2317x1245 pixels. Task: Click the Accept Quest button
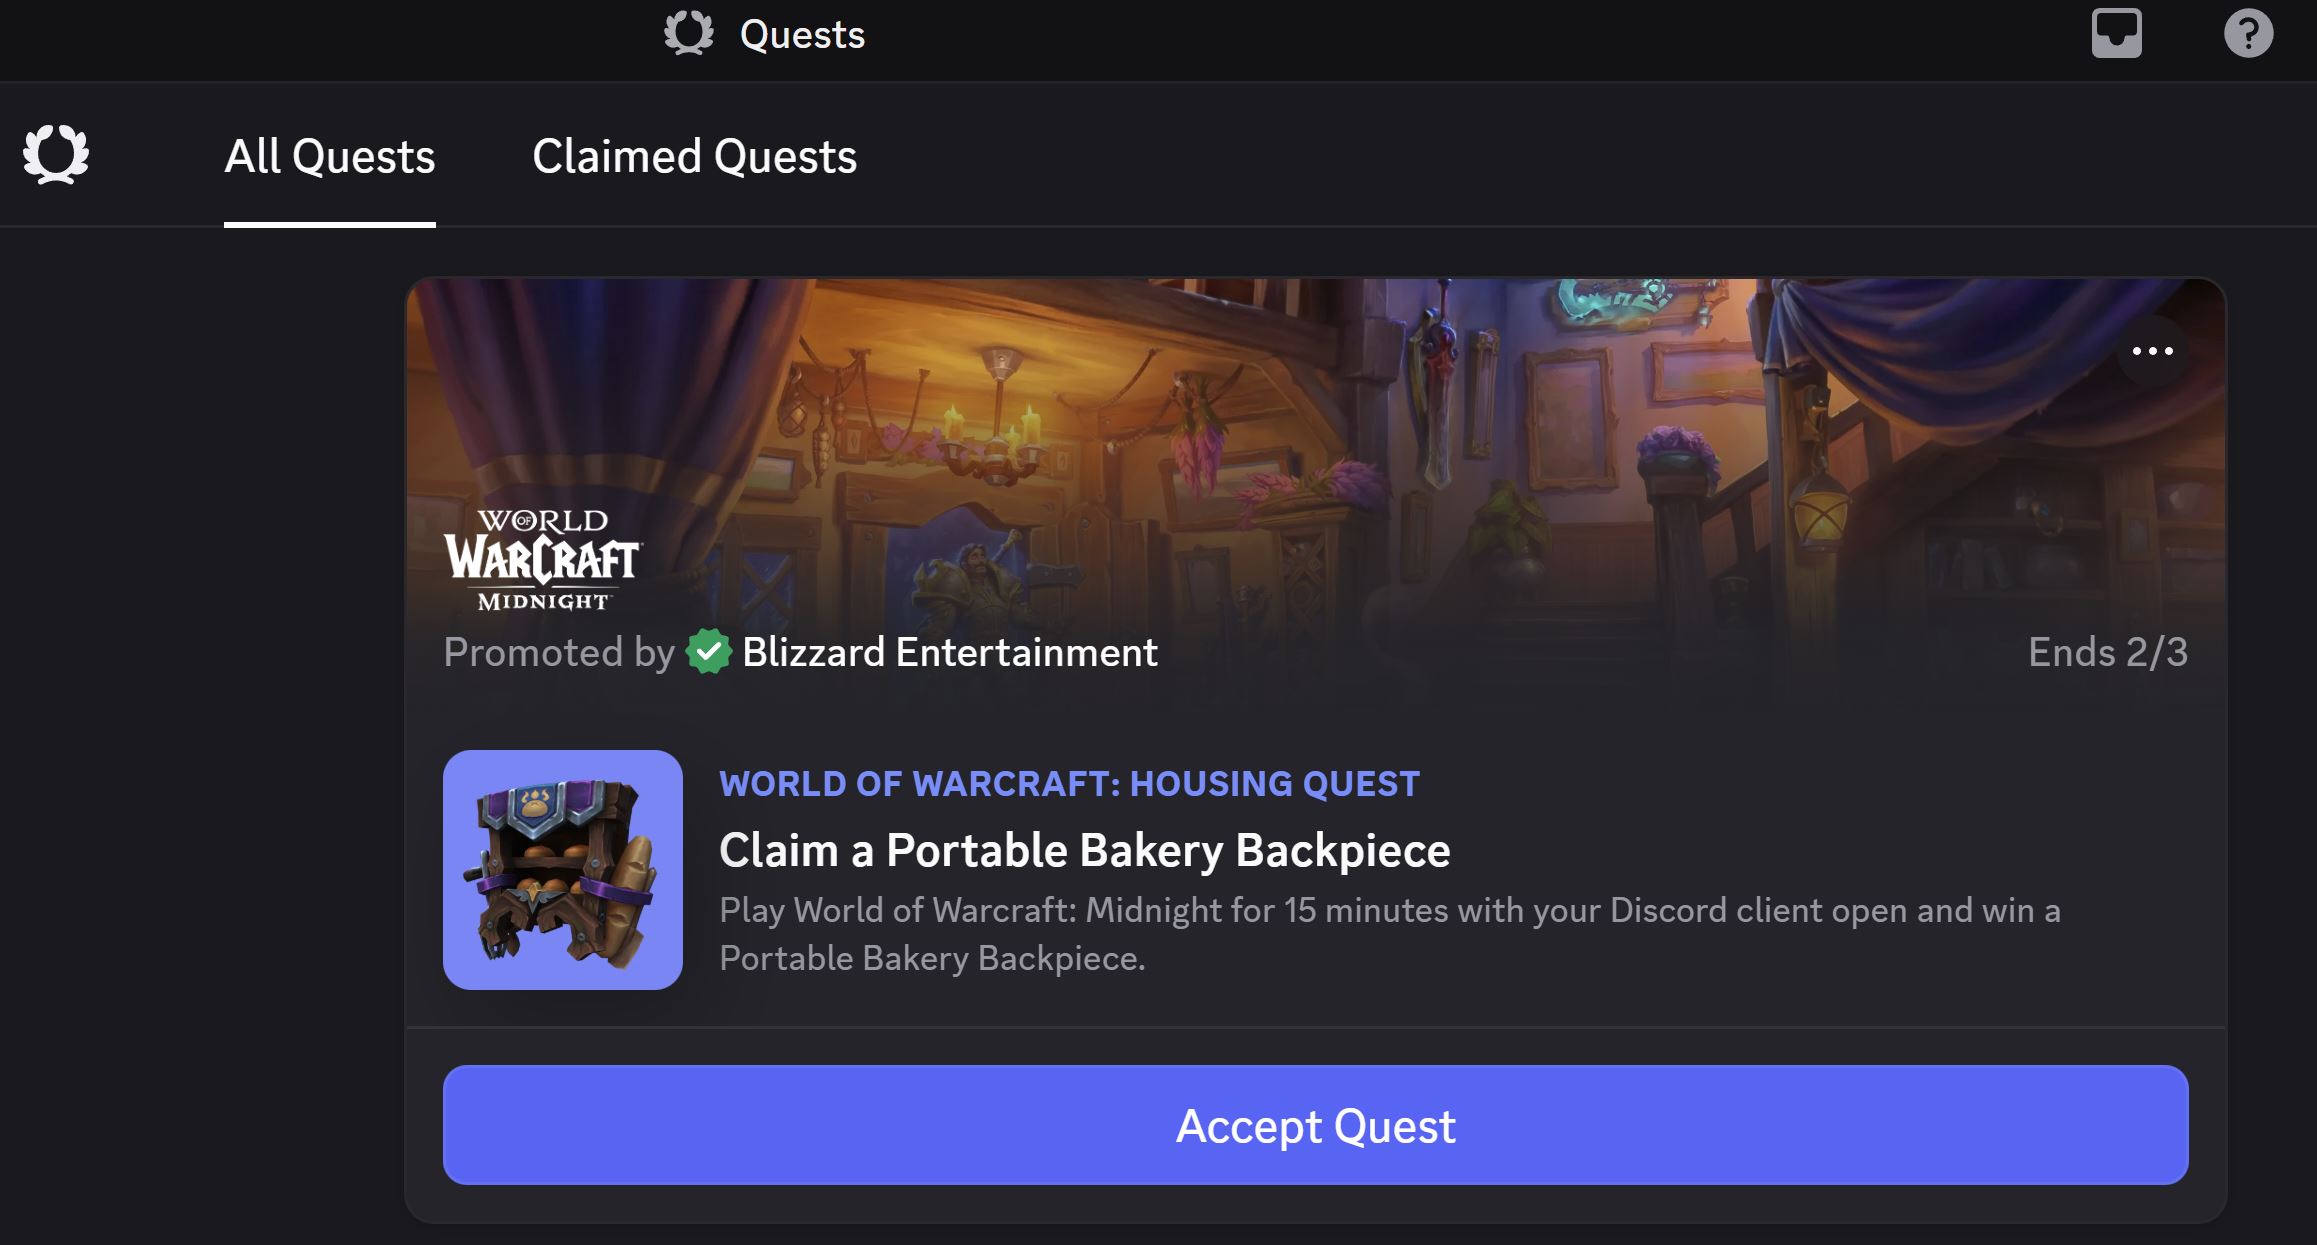[x=1315, y=1125]
